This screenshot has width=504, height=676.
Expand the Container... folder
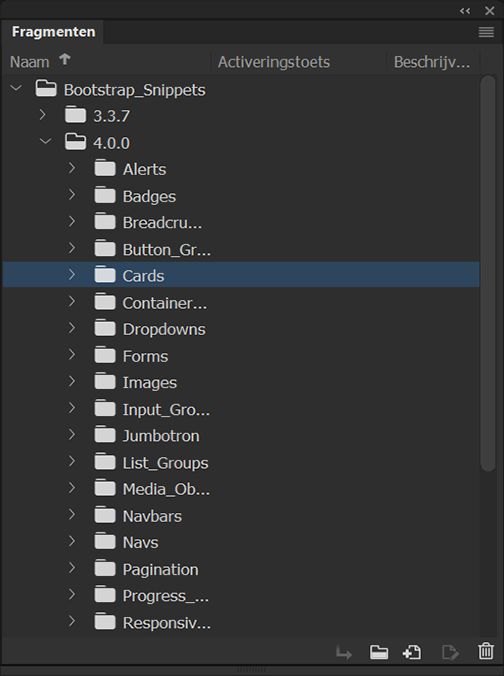[72, 301]
